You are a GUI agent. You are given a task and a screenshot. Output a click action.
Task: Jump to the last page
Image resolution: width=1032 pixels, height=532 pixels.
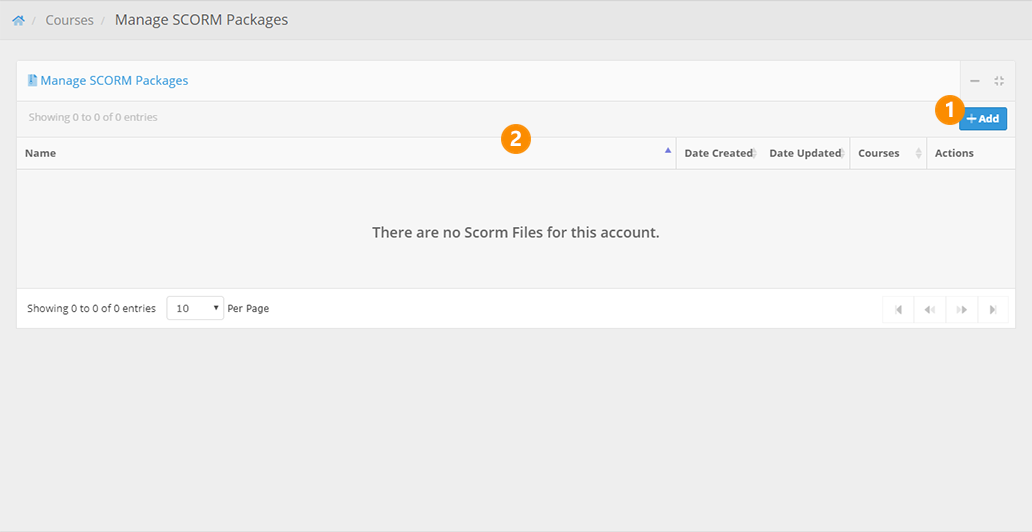(993, 310)
